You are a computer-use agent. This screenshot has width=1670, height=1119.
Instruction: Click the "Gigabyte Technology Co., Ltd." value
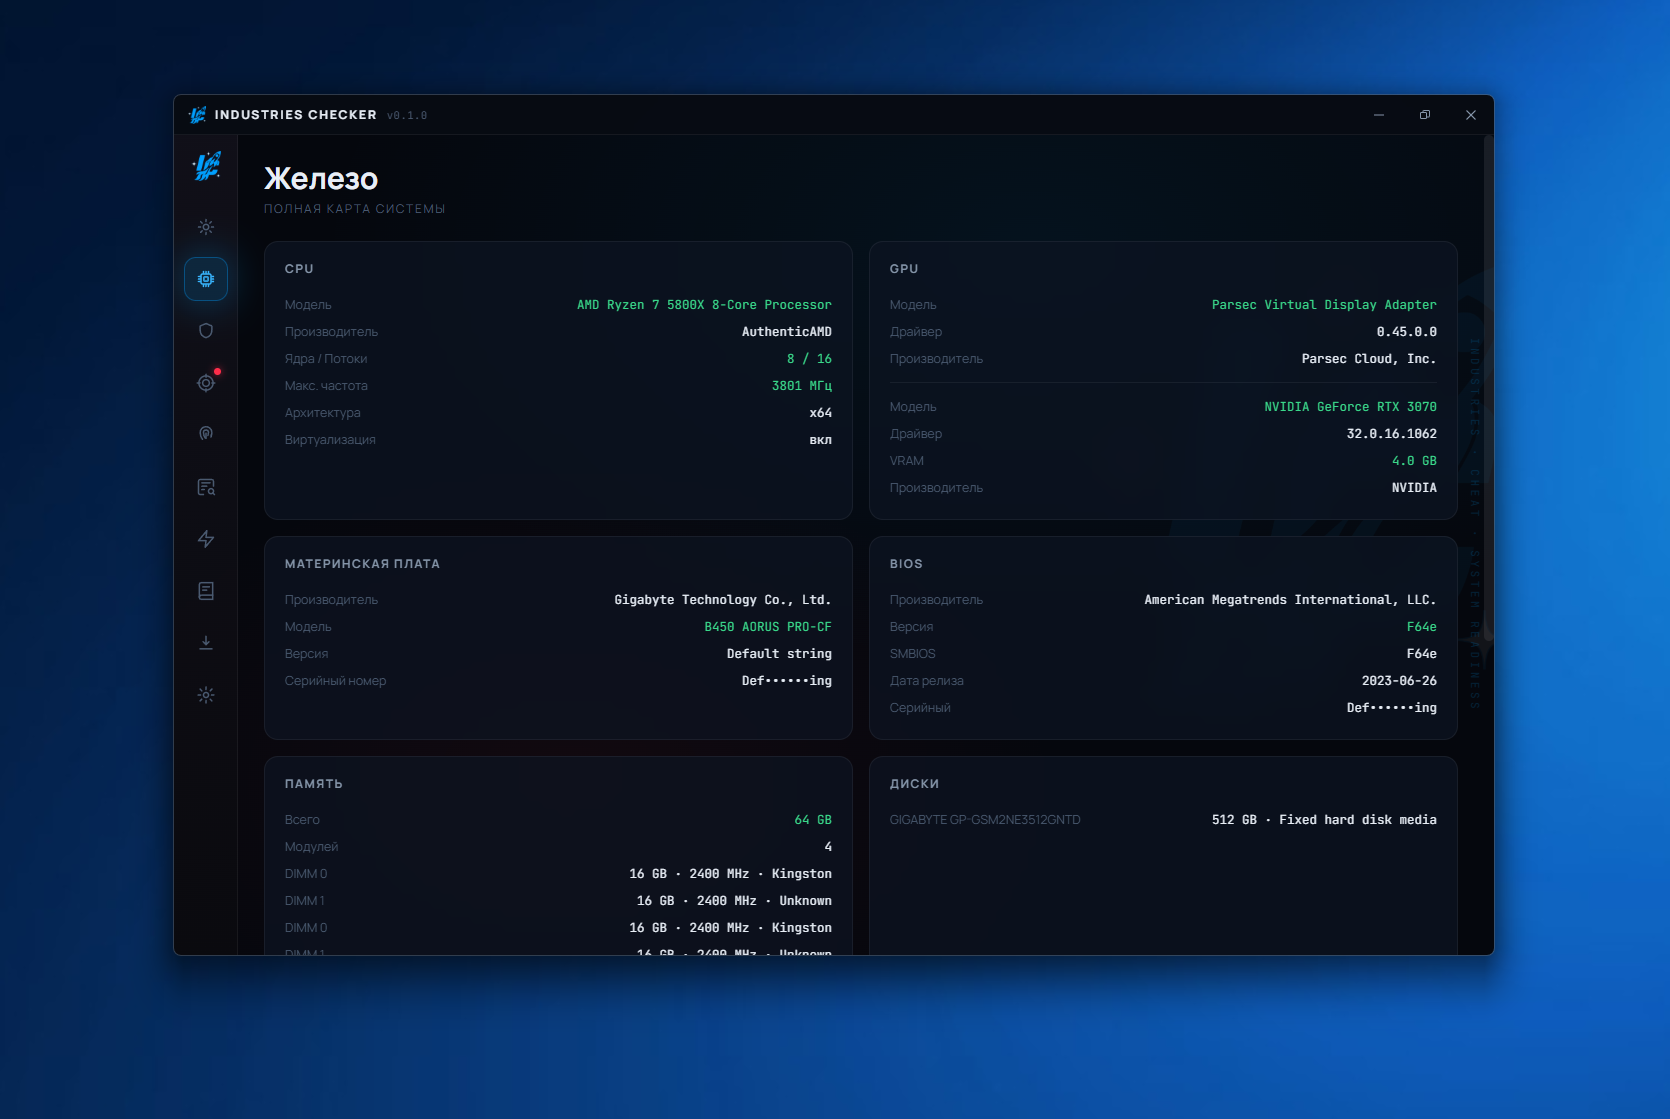pyautogui.click(x=723, y=600)
